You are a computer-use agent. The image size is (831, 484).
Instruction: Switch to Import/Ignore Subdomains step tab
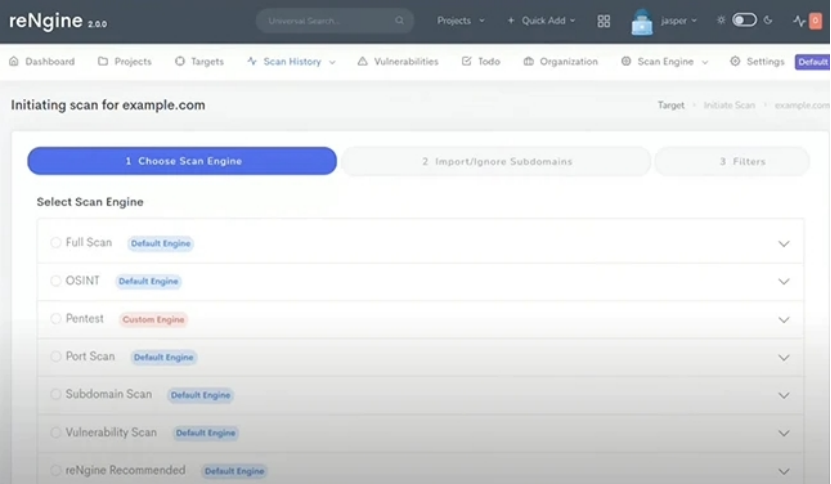pyautogui.click(x=496, y=161)
